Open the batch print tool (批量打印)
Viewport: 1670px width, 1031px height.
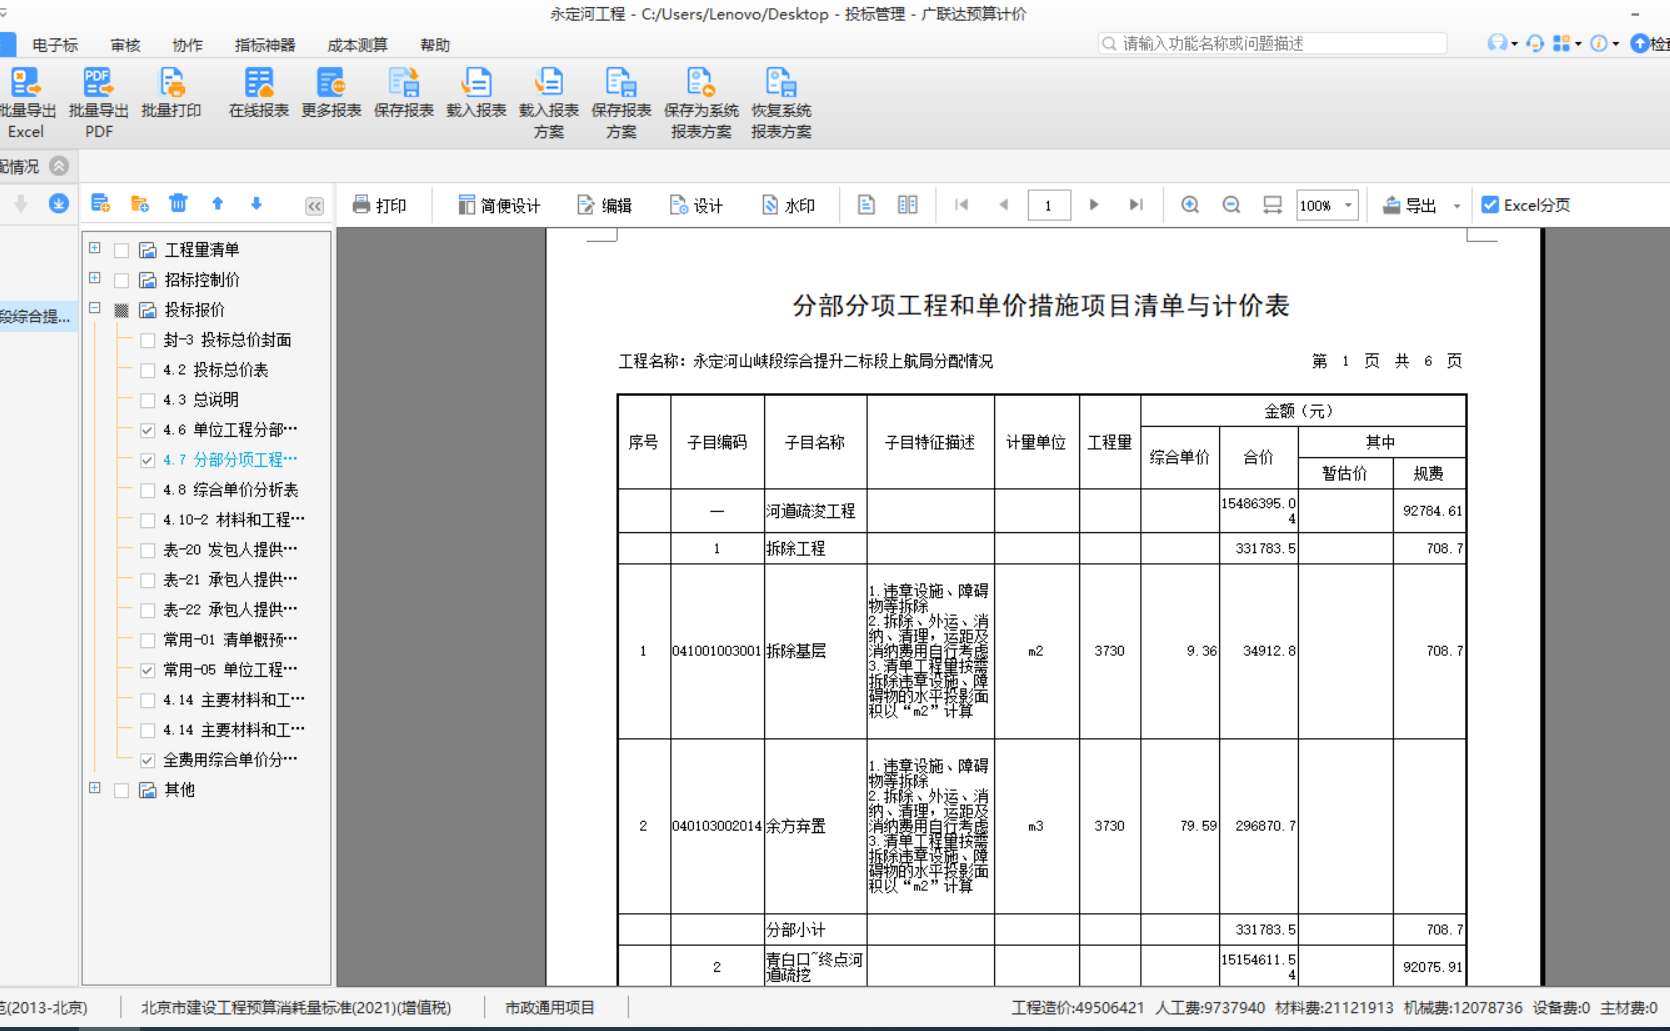pyautogui.click(x=171, y=94)
